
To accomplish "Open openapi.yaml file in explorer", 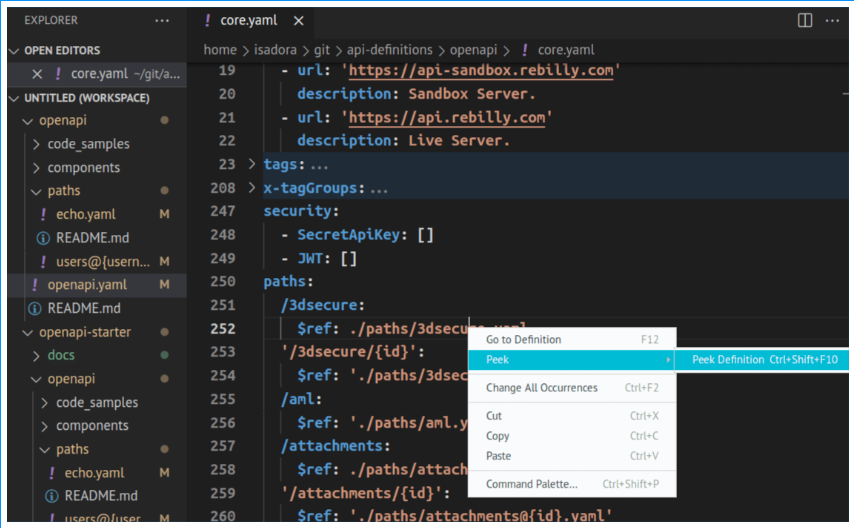I will tap(89, 285).
